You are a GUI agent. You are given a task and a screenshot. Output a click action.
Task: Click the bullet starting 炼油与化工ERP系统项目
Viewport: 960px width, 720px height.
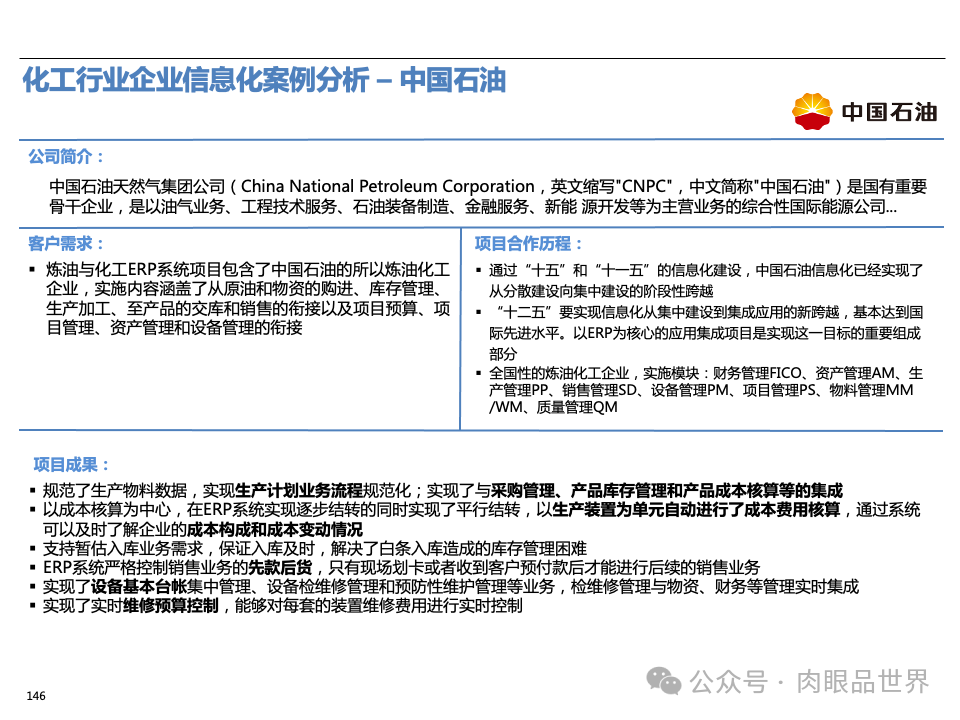(x=248, y=299)
